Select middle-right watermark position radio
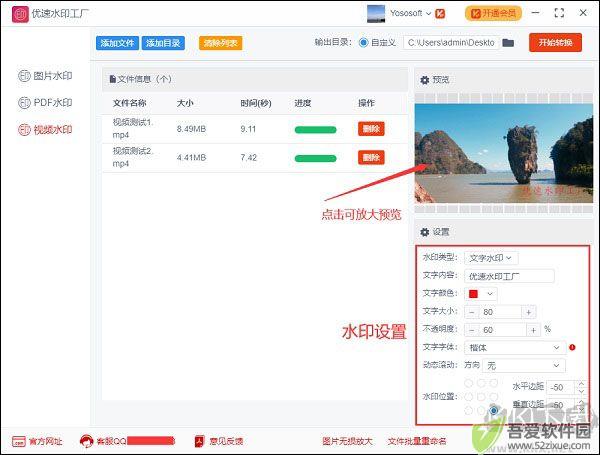 tap(494, 397)
